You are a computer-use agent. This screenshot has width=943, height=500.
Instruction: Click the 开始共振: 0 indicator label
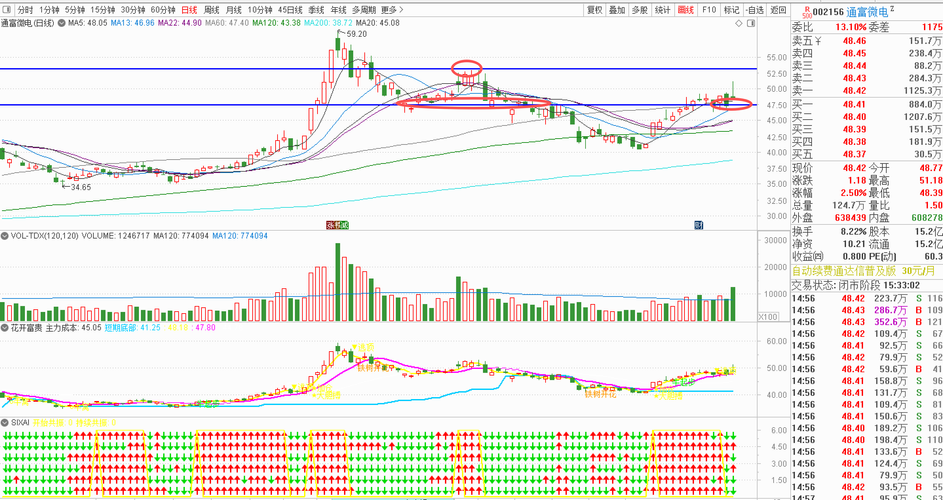(x=53, y=422)
